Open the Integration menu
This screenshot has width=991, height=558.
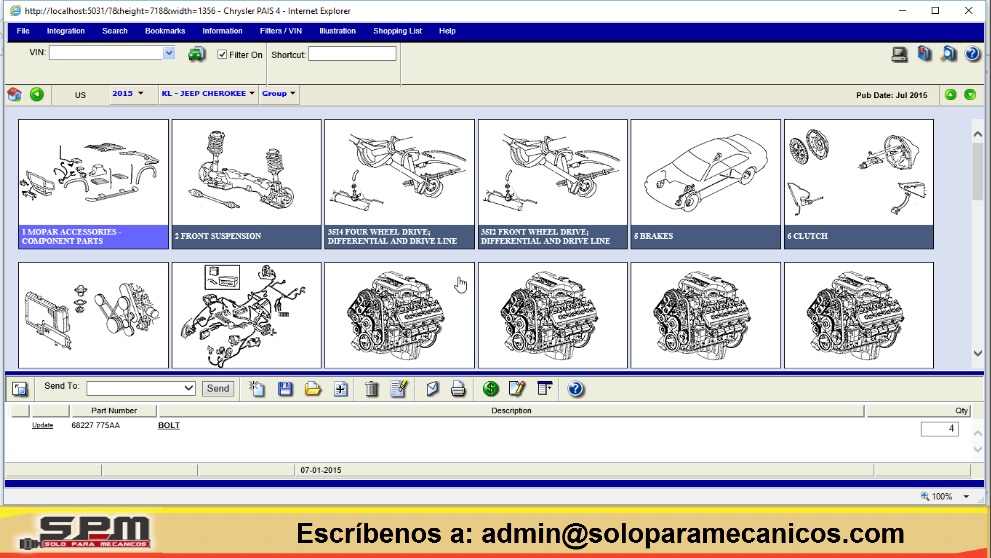tap(66, 31)
